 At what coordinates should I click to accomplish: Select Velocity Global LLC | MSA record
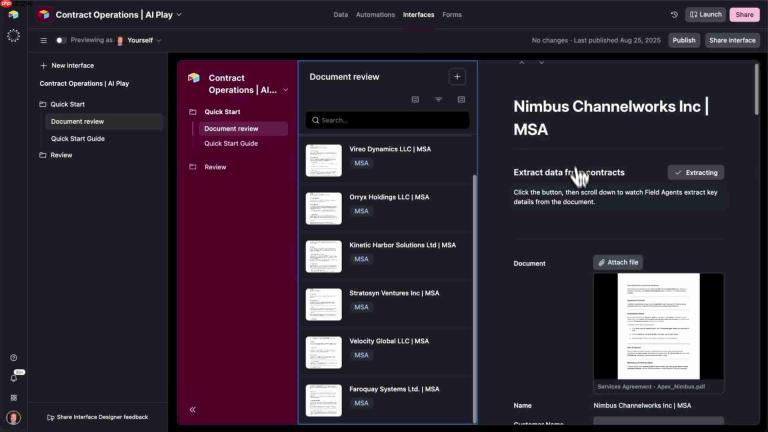click(x=386, y=352)
